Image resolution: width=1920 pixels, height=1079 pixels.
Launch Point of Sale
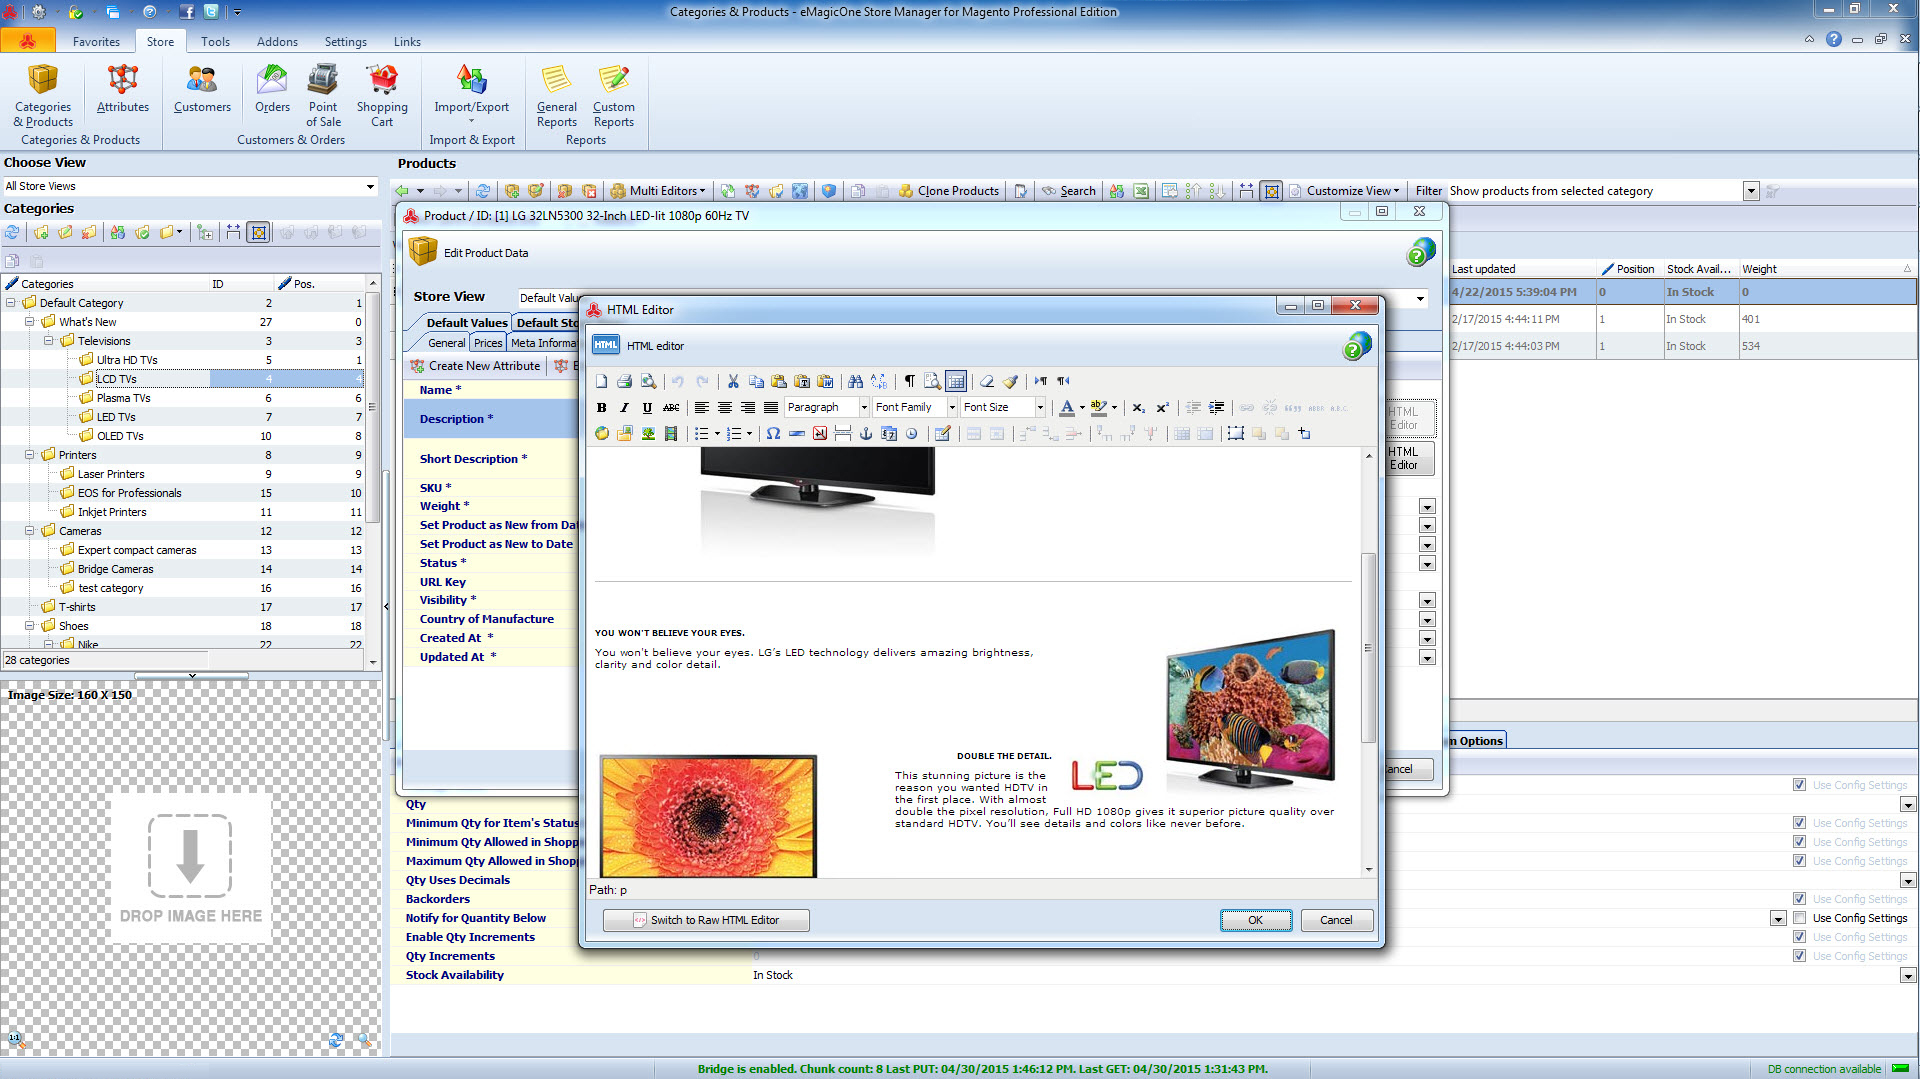click(323, 96)
